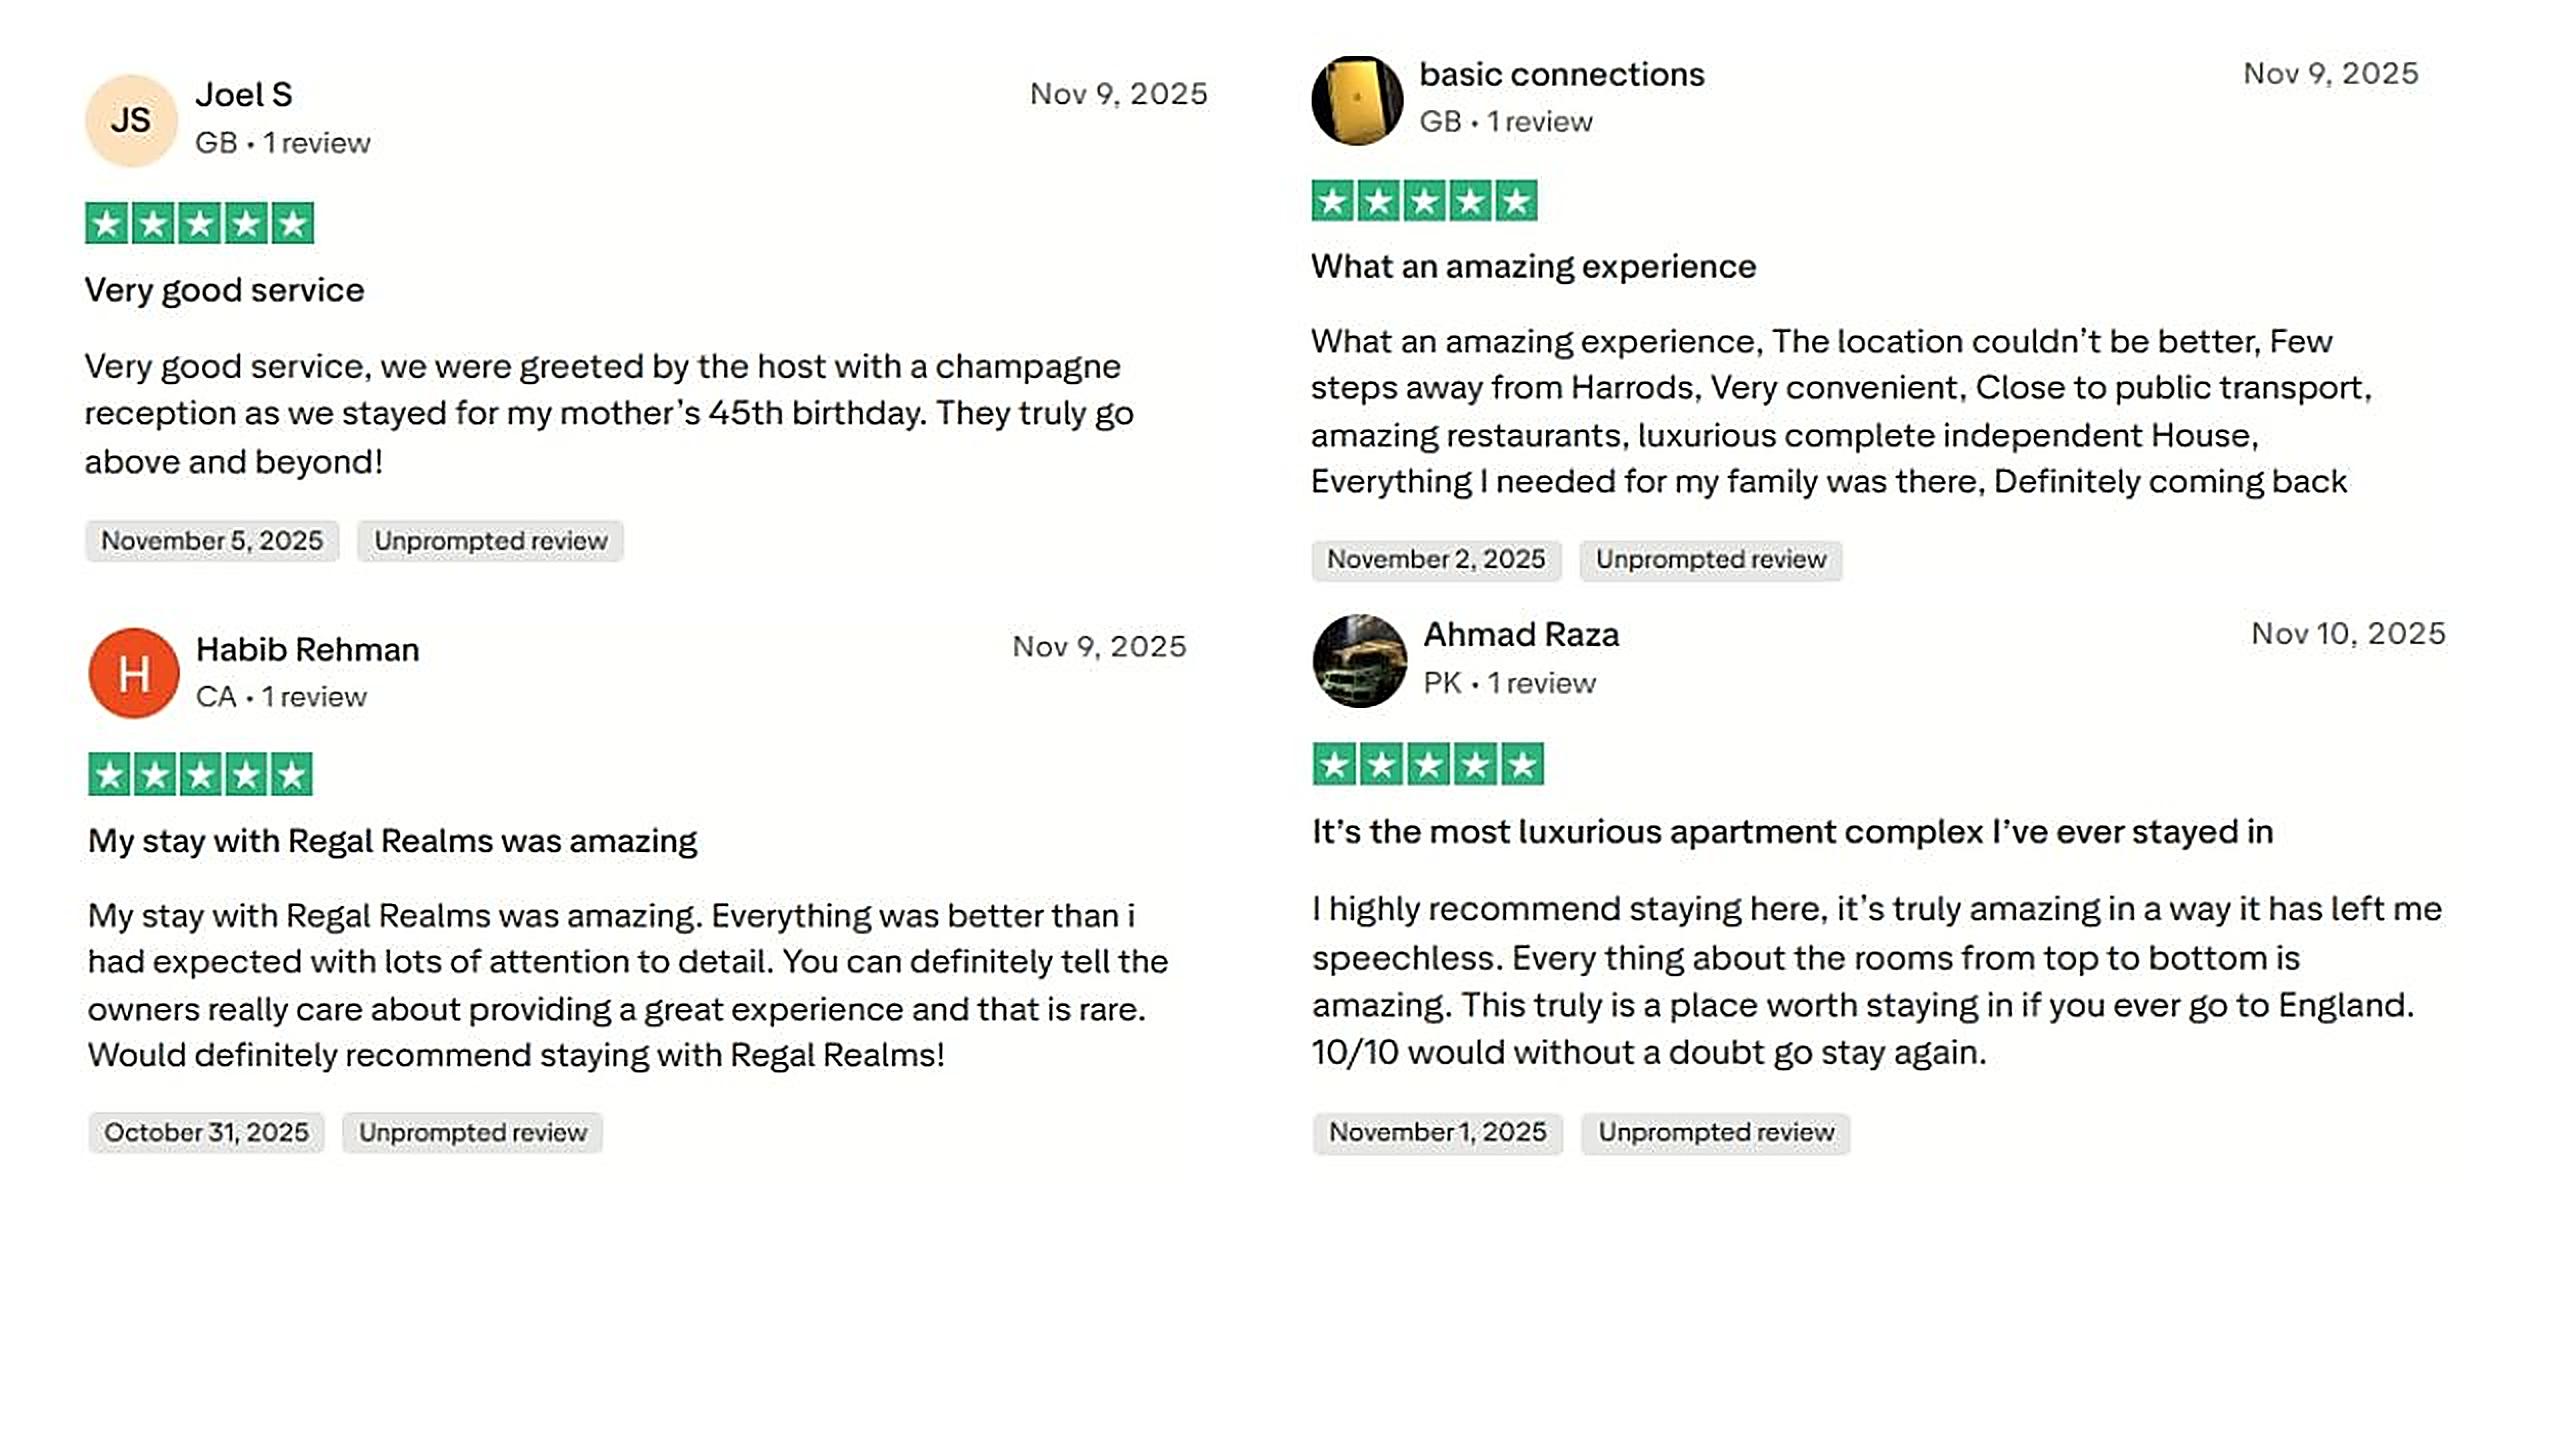Image resolution: width=2560 pixels, height=1440 pixels.
Task: Open the Ahmad Raza reviewer name link
Action: 1521,635
